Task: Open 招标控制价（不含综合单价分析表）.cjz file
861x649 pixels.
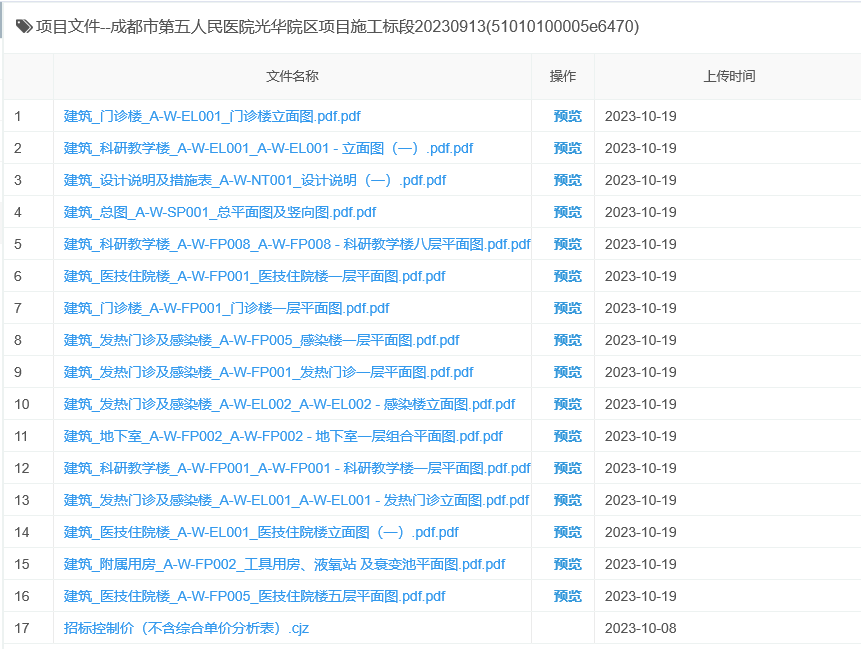Action: 186,628
